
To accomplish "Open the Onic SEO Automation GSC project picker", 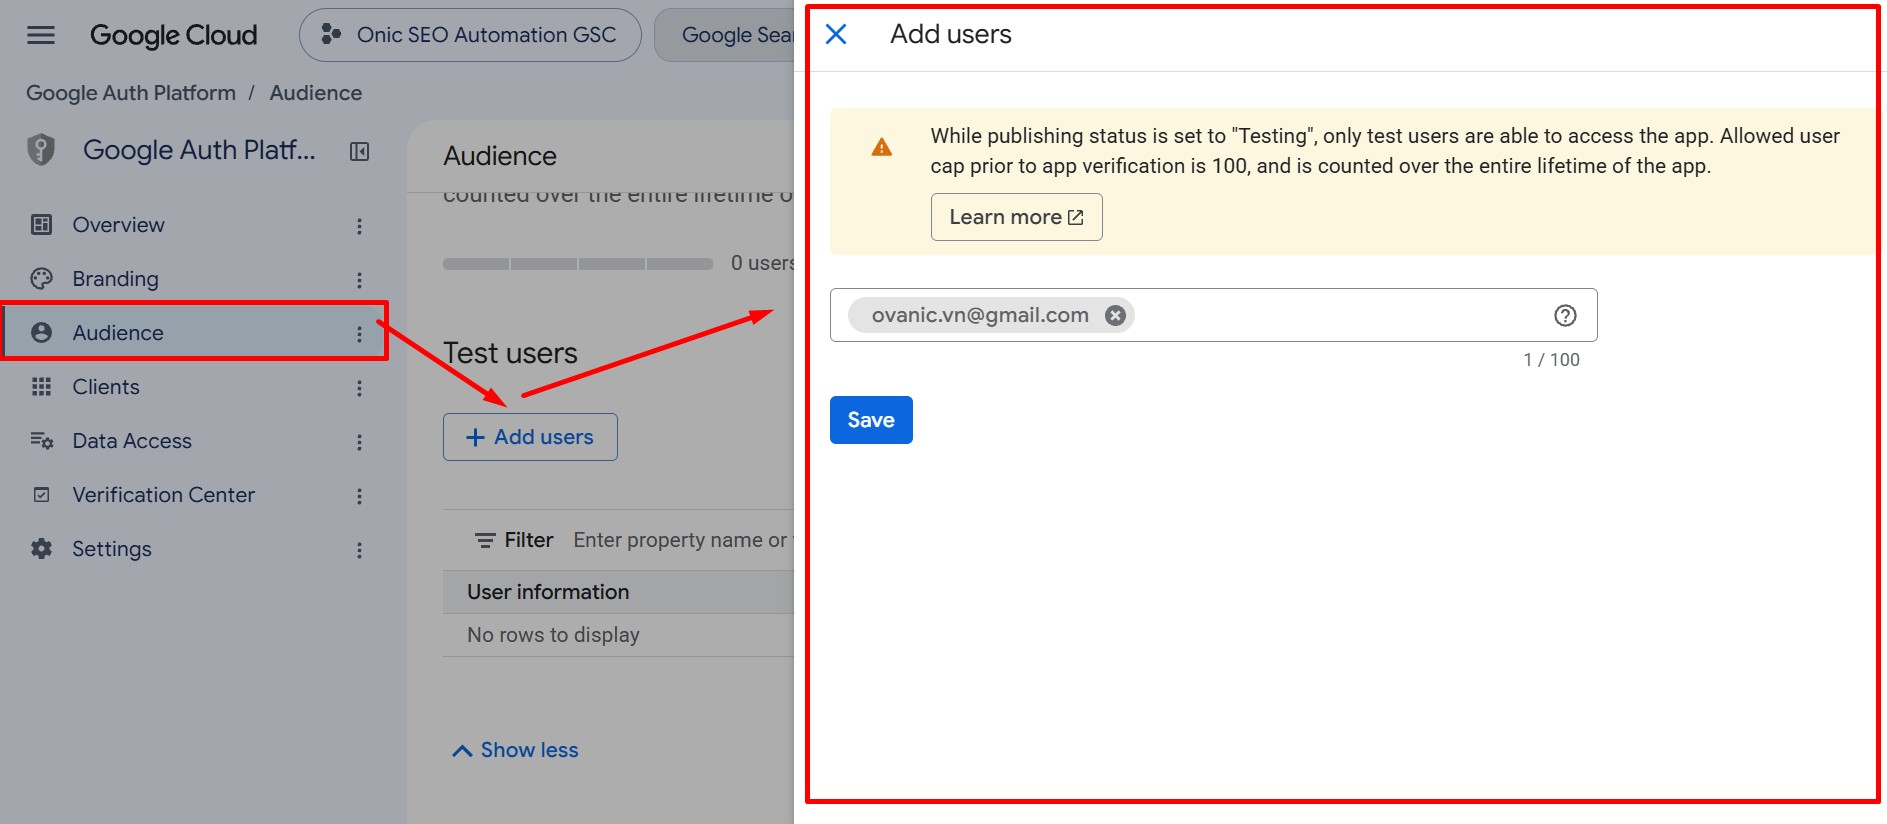I will point(470,35).
